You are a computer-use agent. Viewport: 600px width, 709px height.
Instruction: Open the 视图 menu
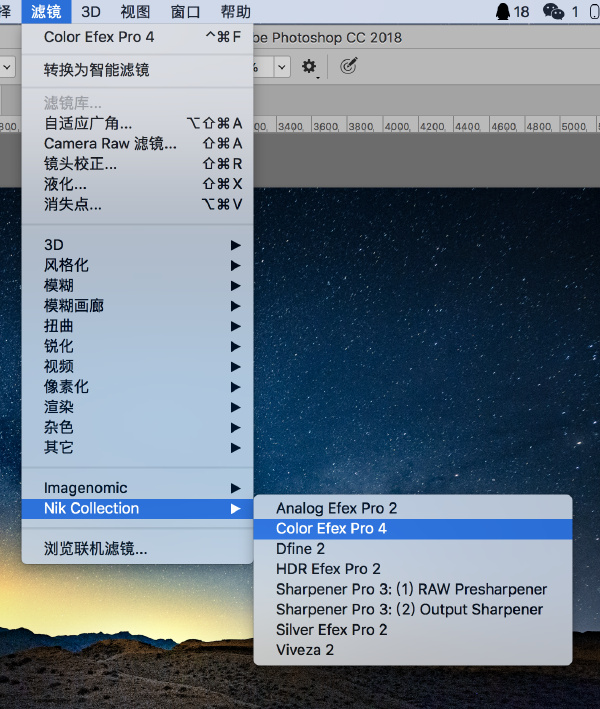point(135,12)
